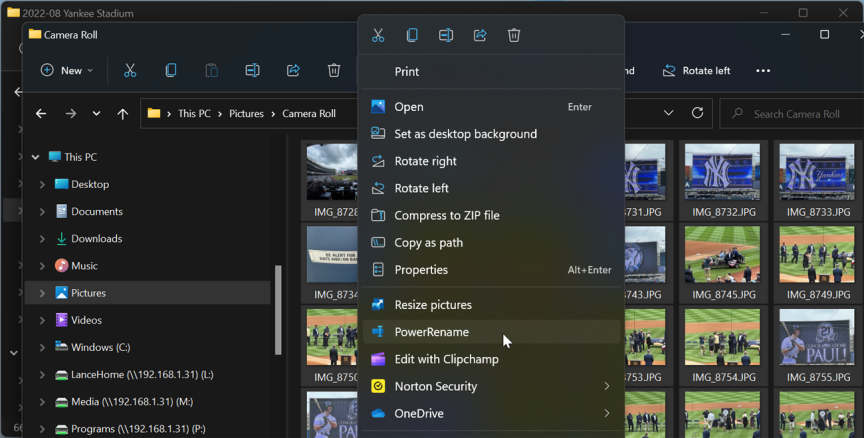Choose Set as desktop background
The image size is (864, 438).
click(x=465, y=134)
